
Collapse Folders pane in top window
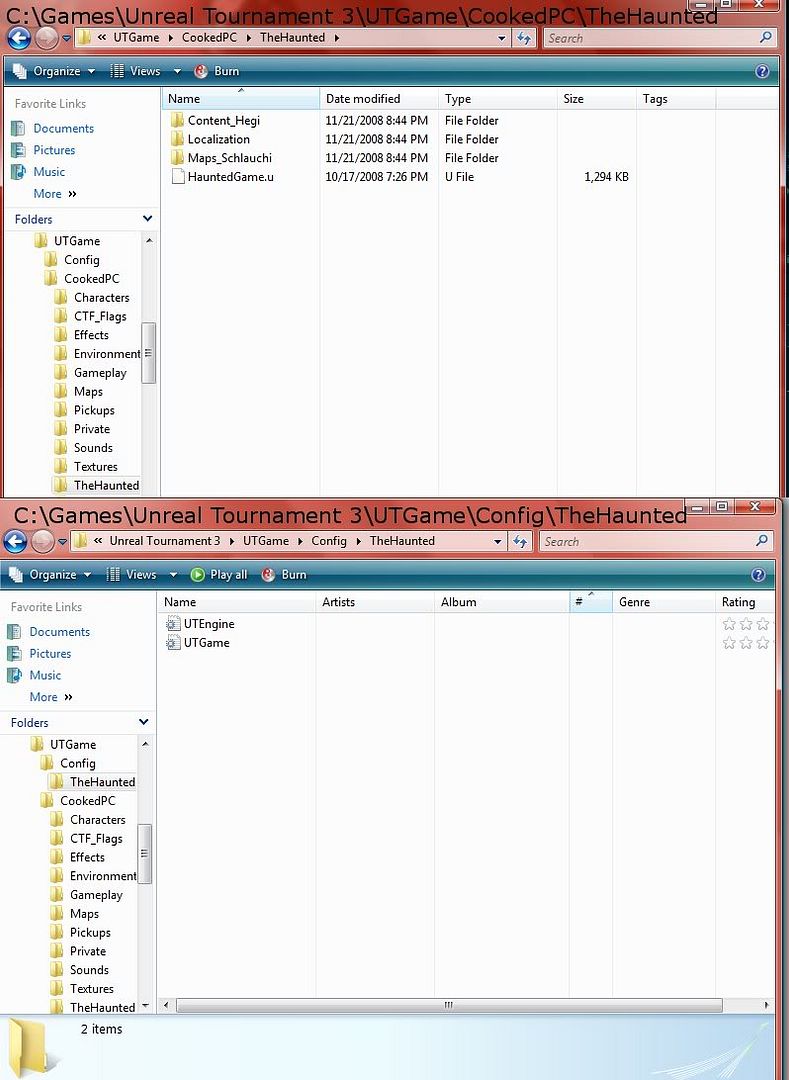click(x=147, y=219)
